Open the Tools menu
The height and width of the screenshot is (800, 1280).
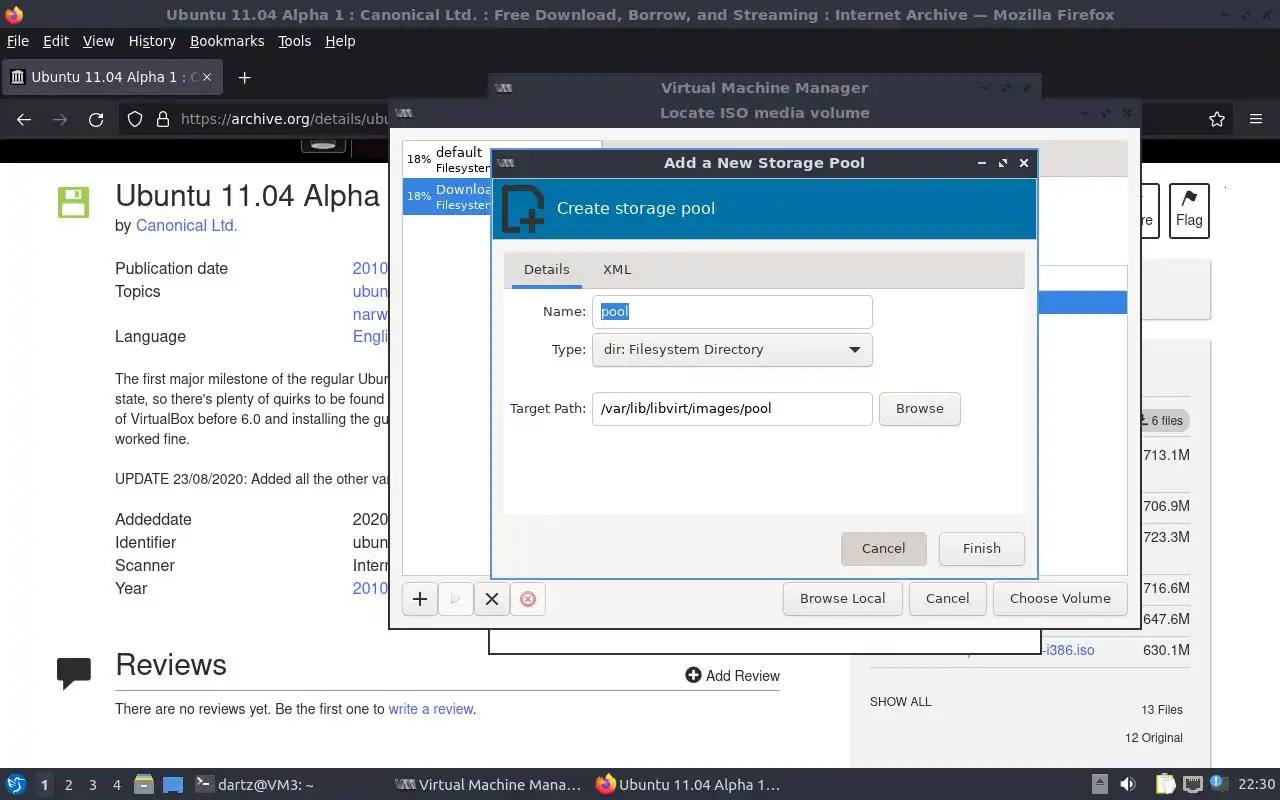coord(294,41)
